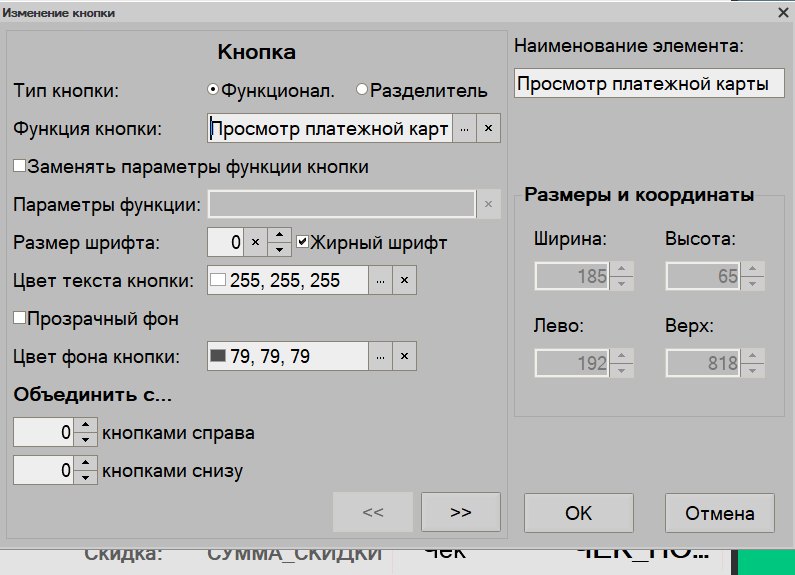Screen dimensions: 795x575
Task: Click the Функция кнопки text field
Action: tap(330, 128)
